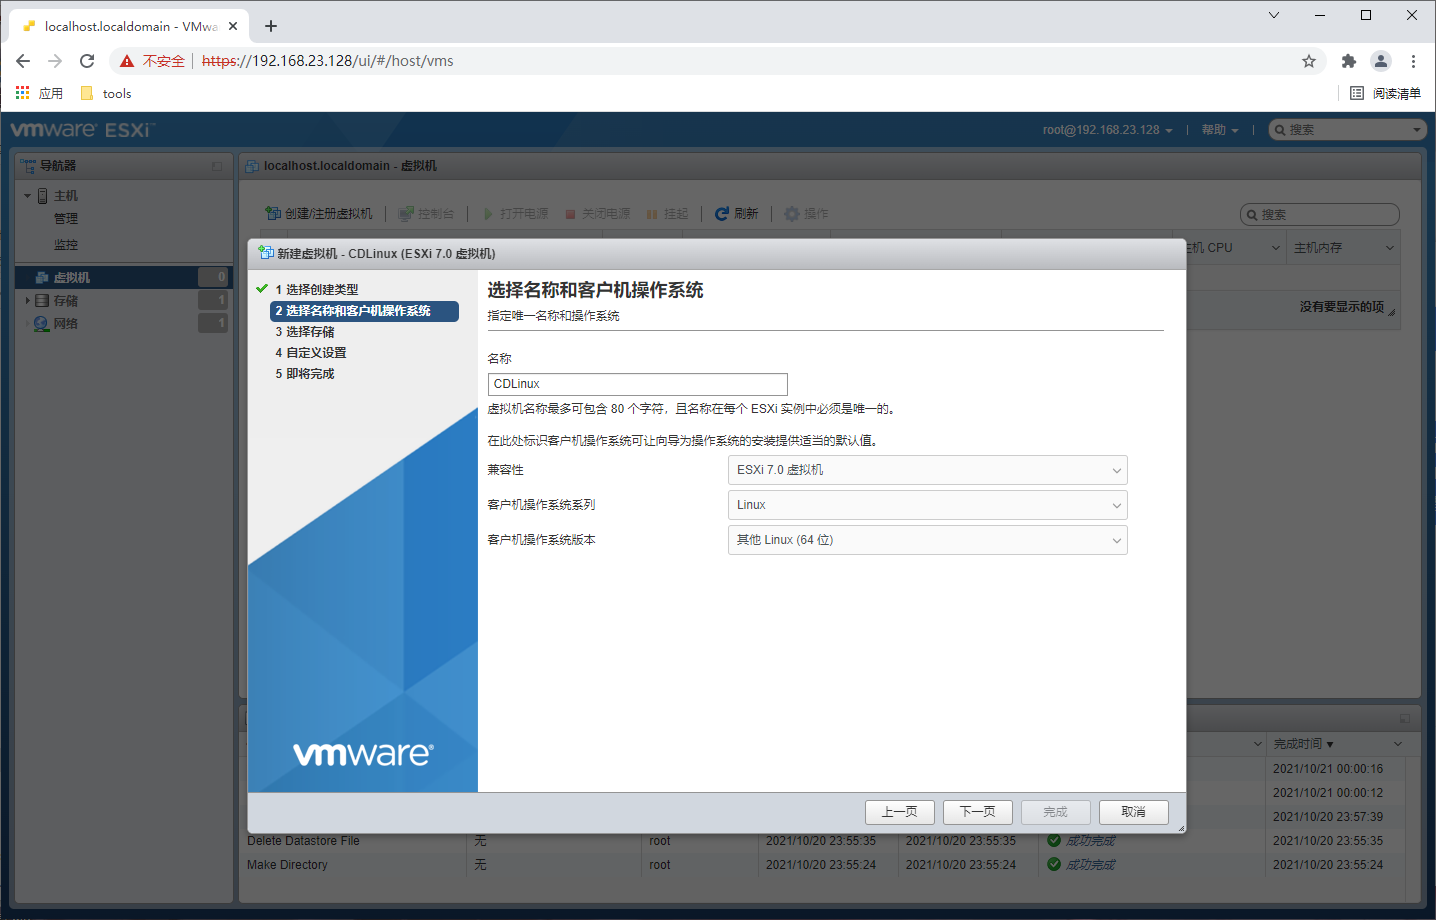Click the 挂起 toolbar button

[x=668, y=214]
